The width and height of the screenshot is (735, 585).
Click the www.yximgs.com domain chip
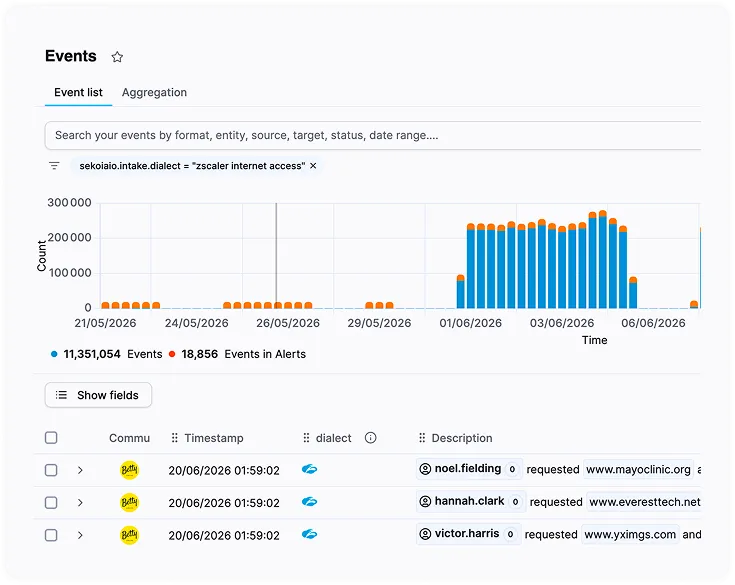pyautogui.click(x=630, y=534)
